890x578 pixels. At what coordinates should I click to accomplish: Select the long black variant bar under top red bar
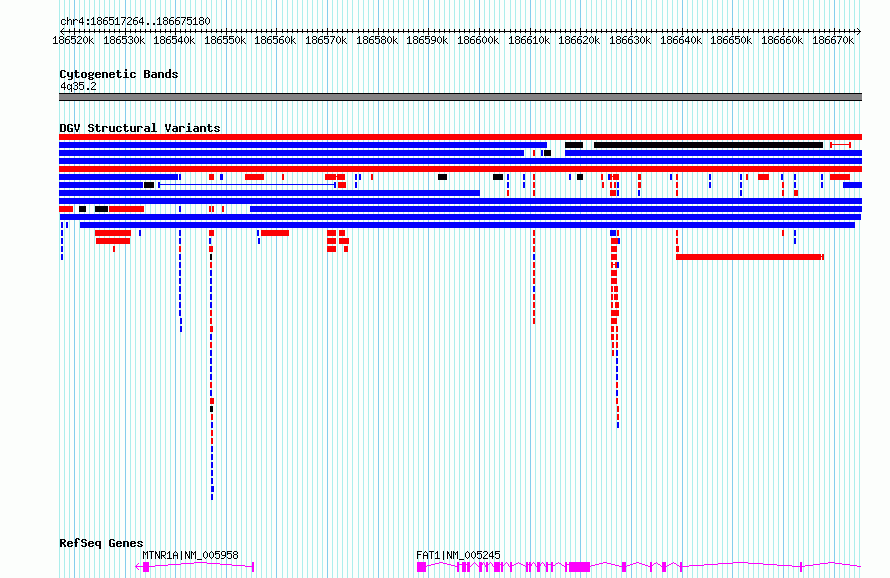708,145
